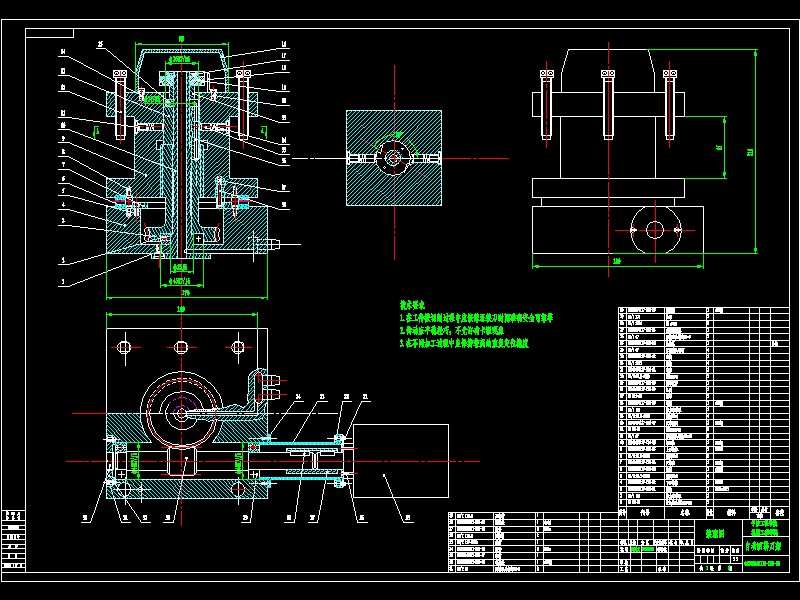Screen dimensions: 800x600
Task: Select the motor rectangle outline in the bottom view
Action: [x=401, y=461]
